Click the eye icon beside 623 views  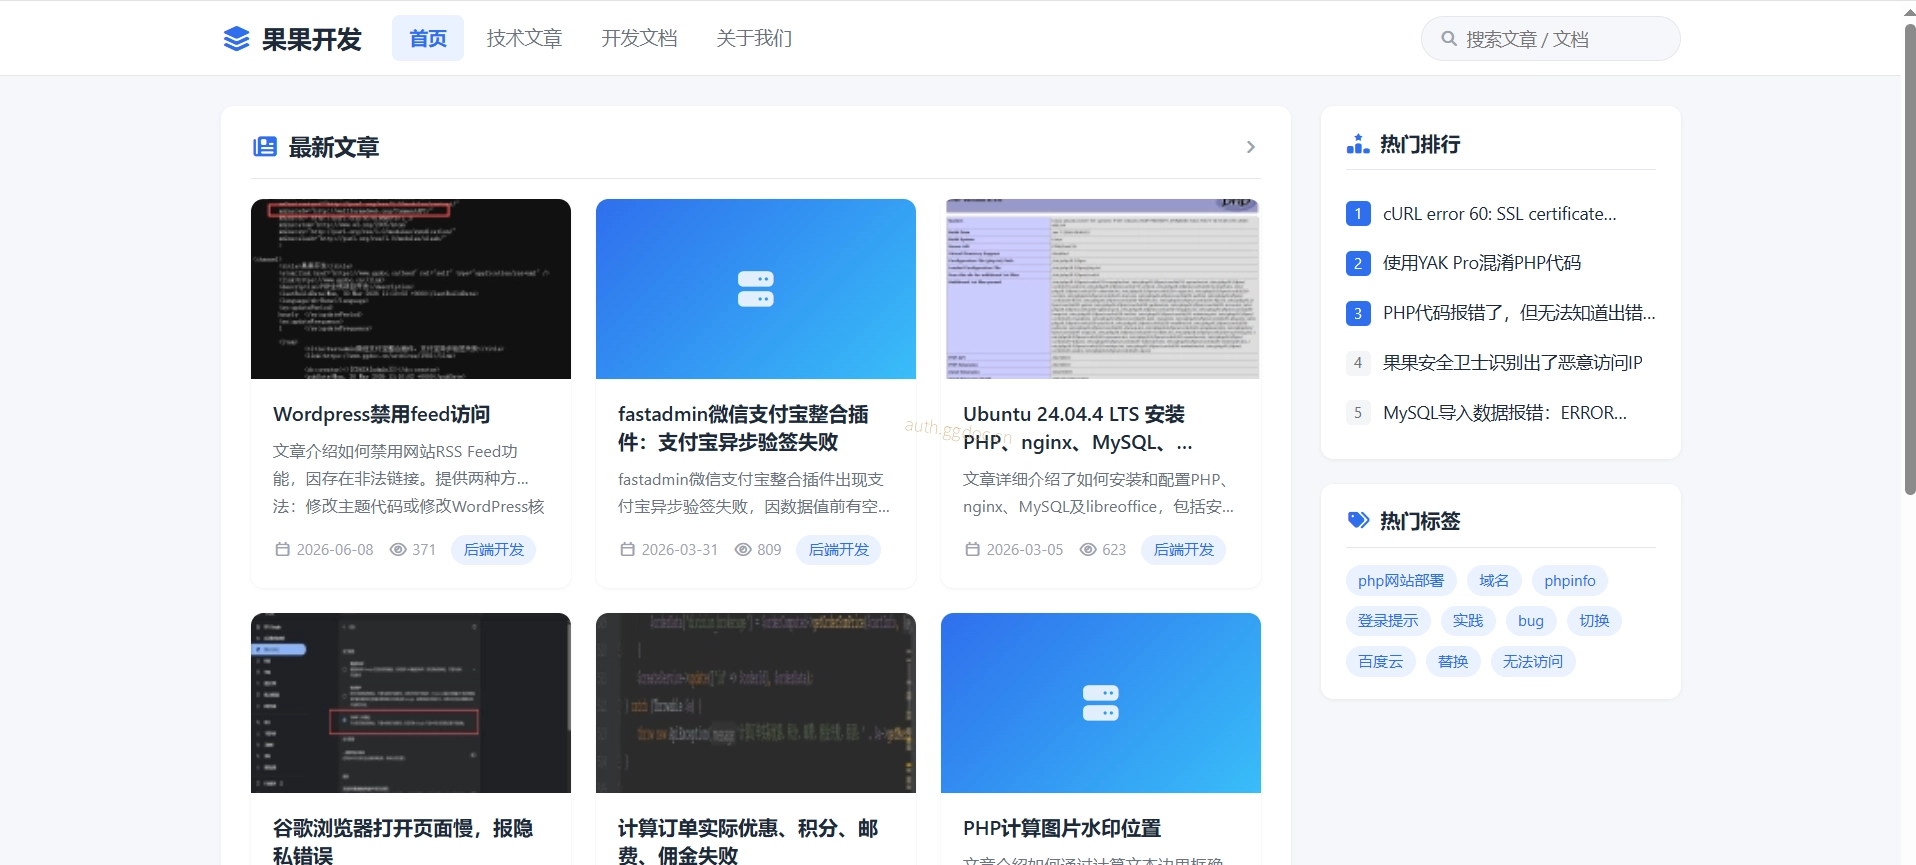1088,549
